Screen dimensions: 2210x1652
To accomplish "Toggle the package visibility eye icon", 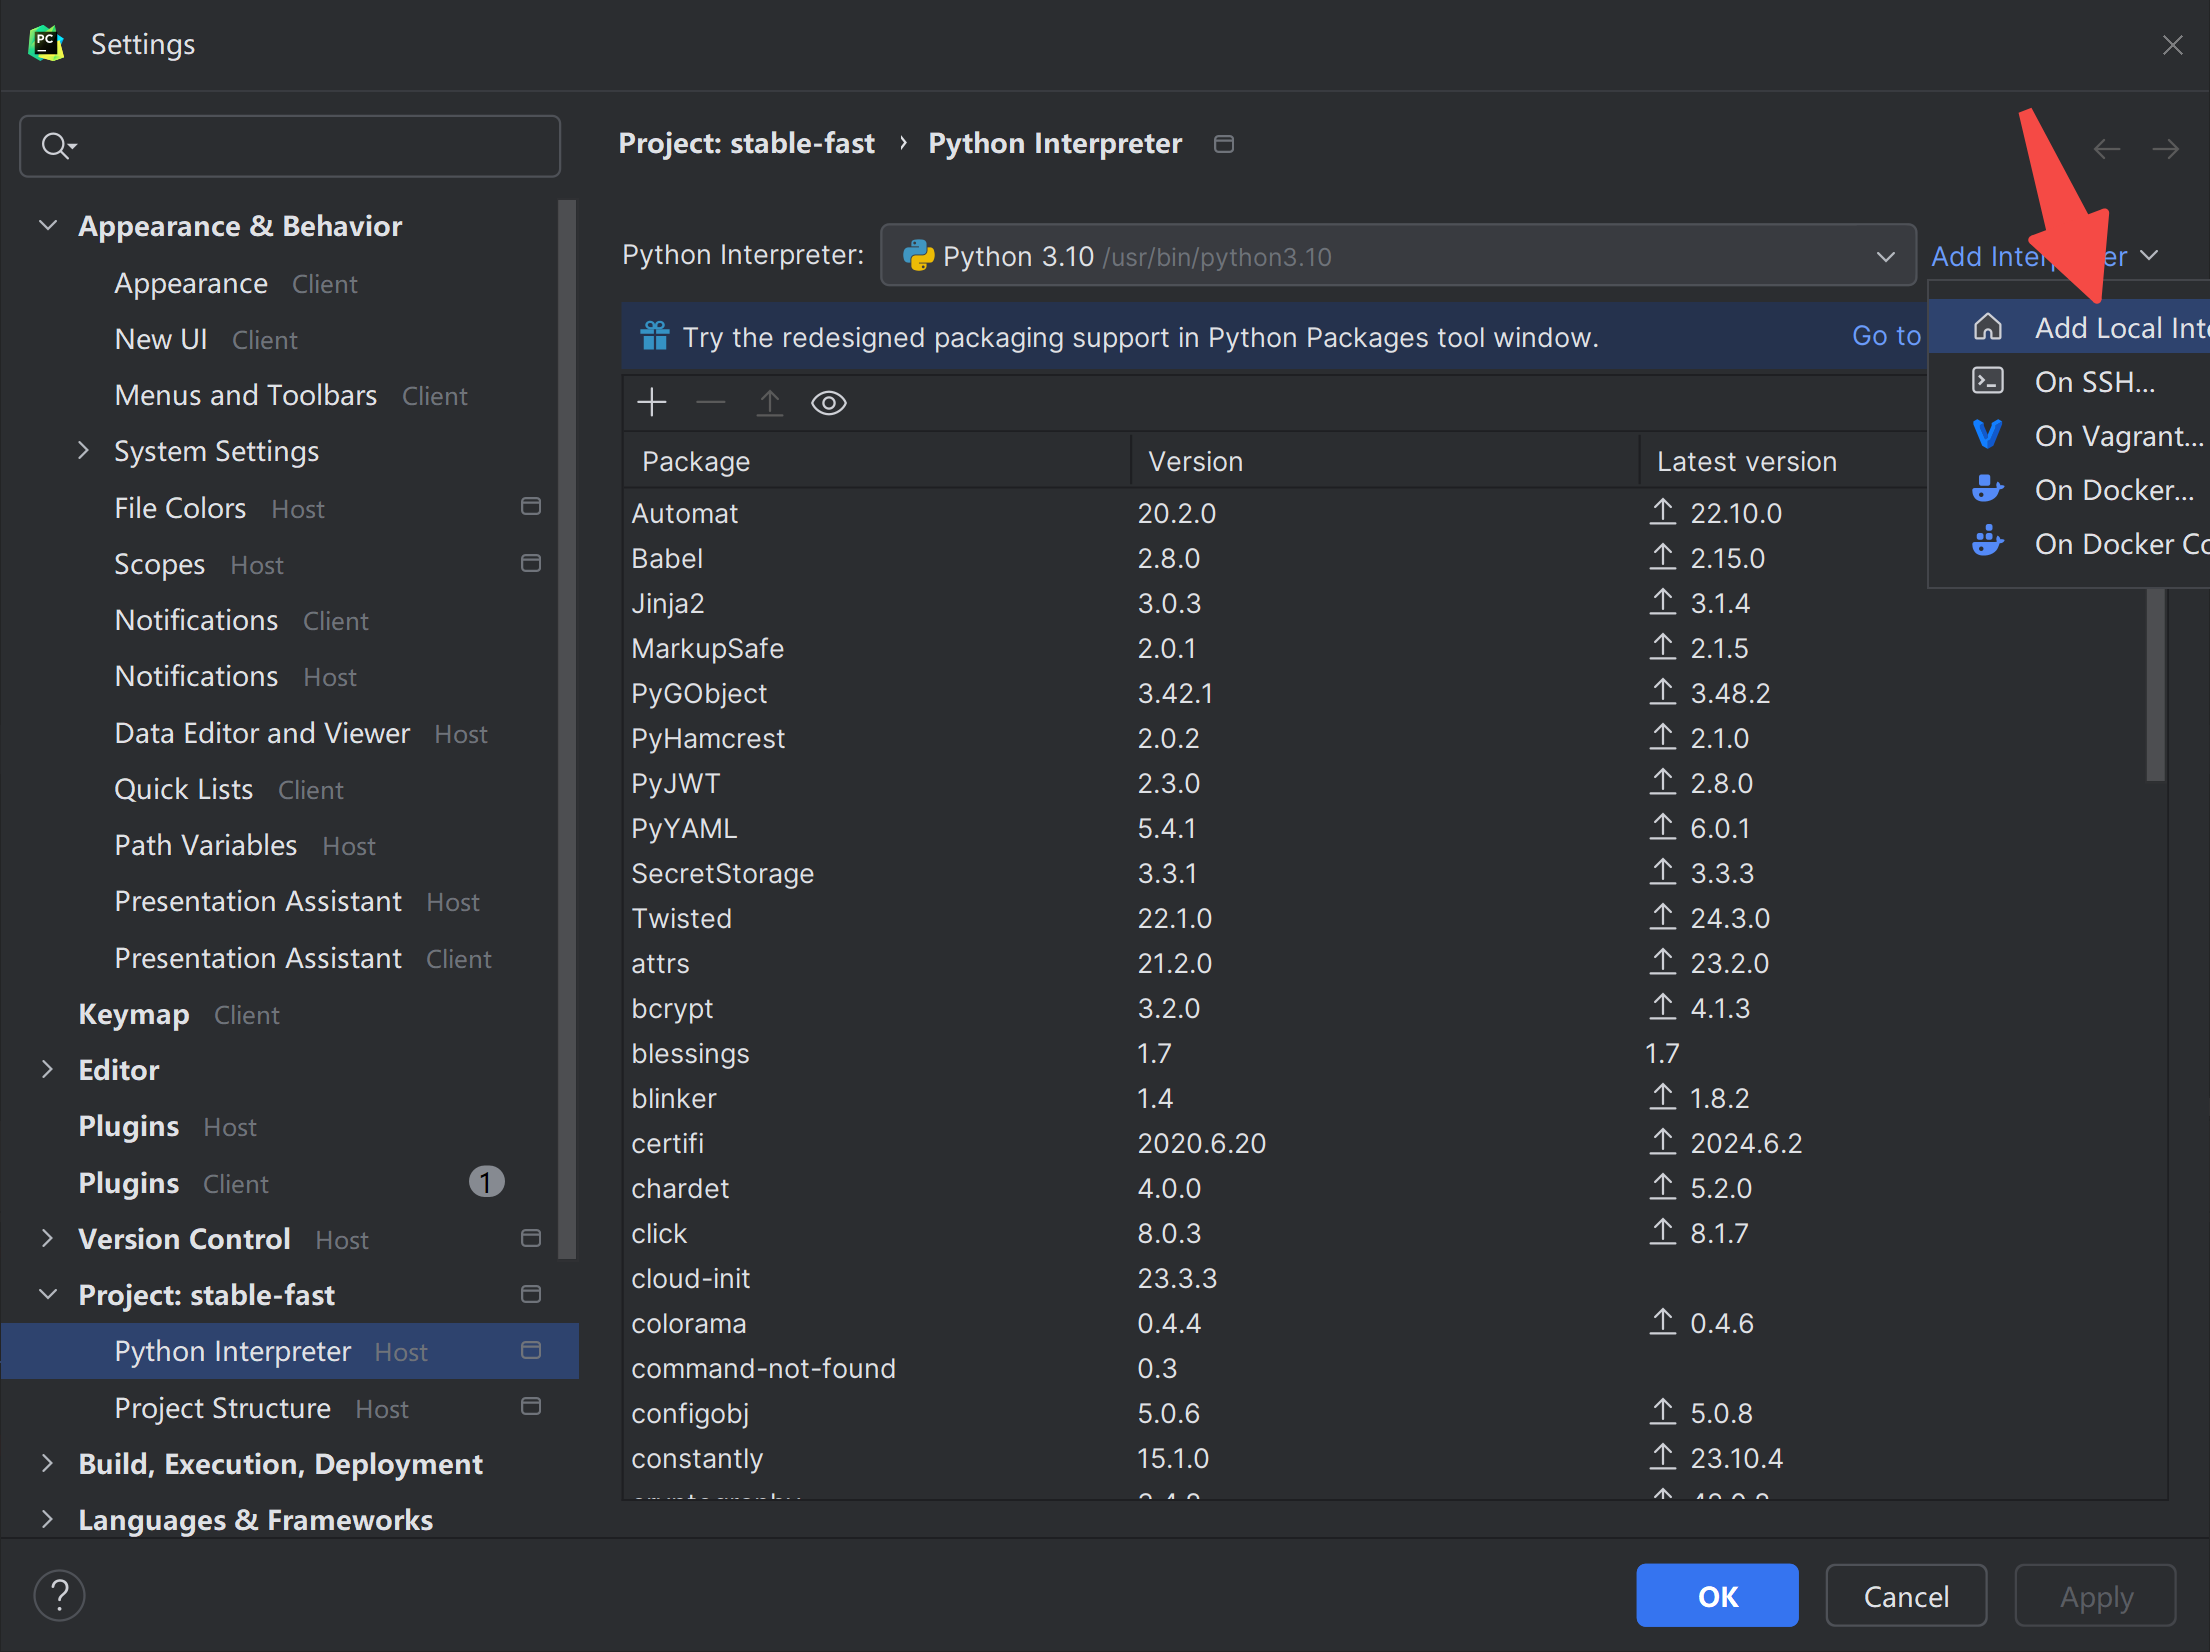I will click(829, 403).
